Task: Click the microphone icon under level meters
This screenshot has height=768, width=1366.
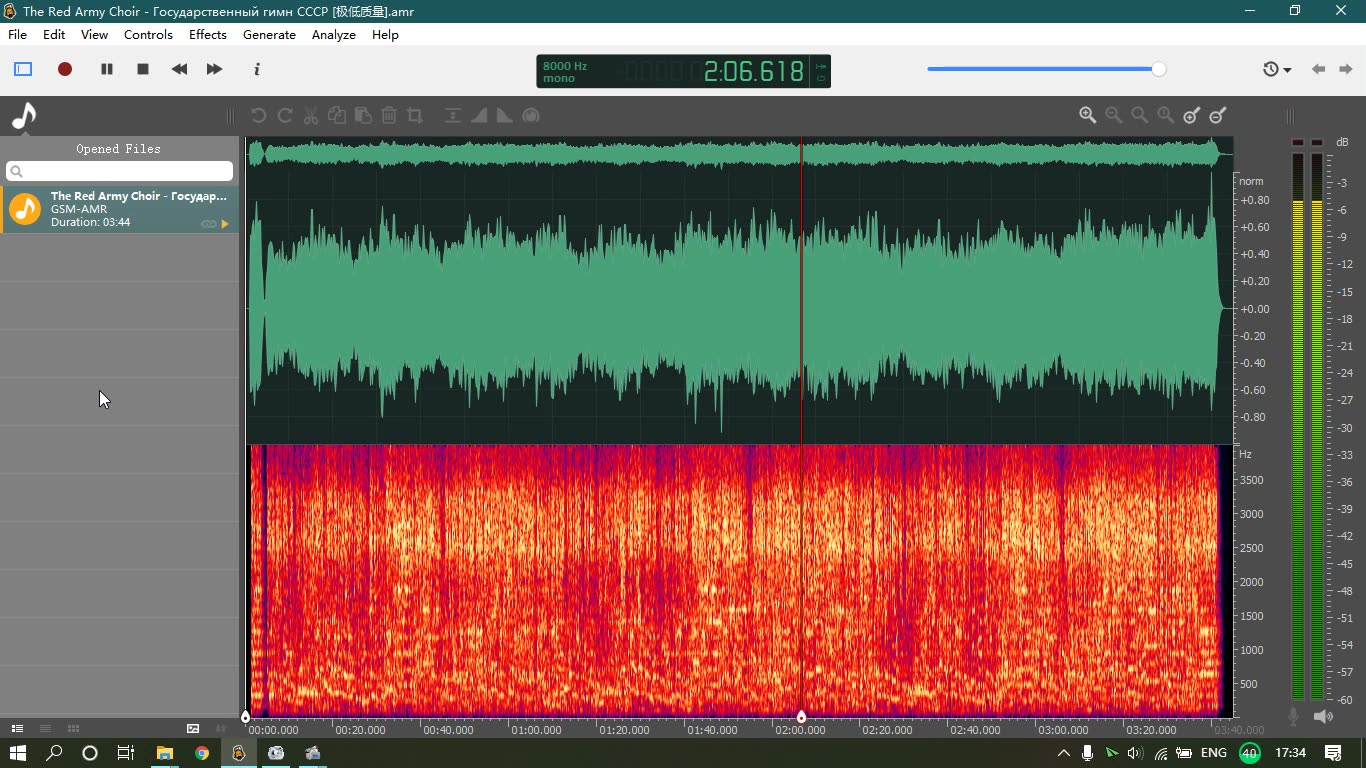Action: [1293, 716]
